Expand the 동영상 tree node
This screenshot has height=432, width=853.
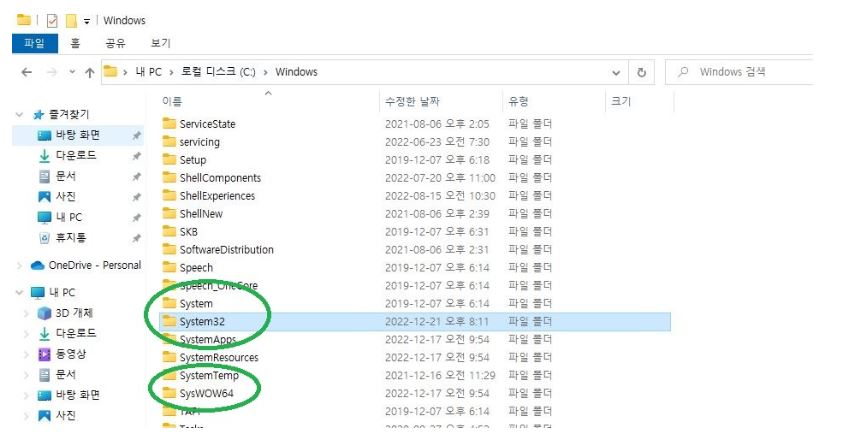click(x=26, y=354)
